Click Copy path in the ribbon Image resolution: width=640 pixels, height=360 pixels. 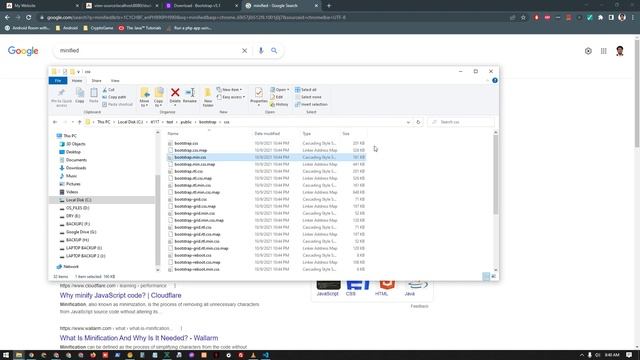(x=114, y=97)
